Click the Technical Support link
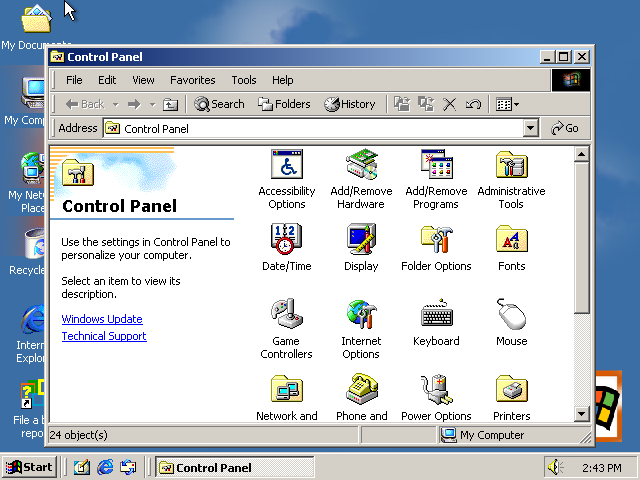The image size is (640, 480). click(x=104, y=336)
